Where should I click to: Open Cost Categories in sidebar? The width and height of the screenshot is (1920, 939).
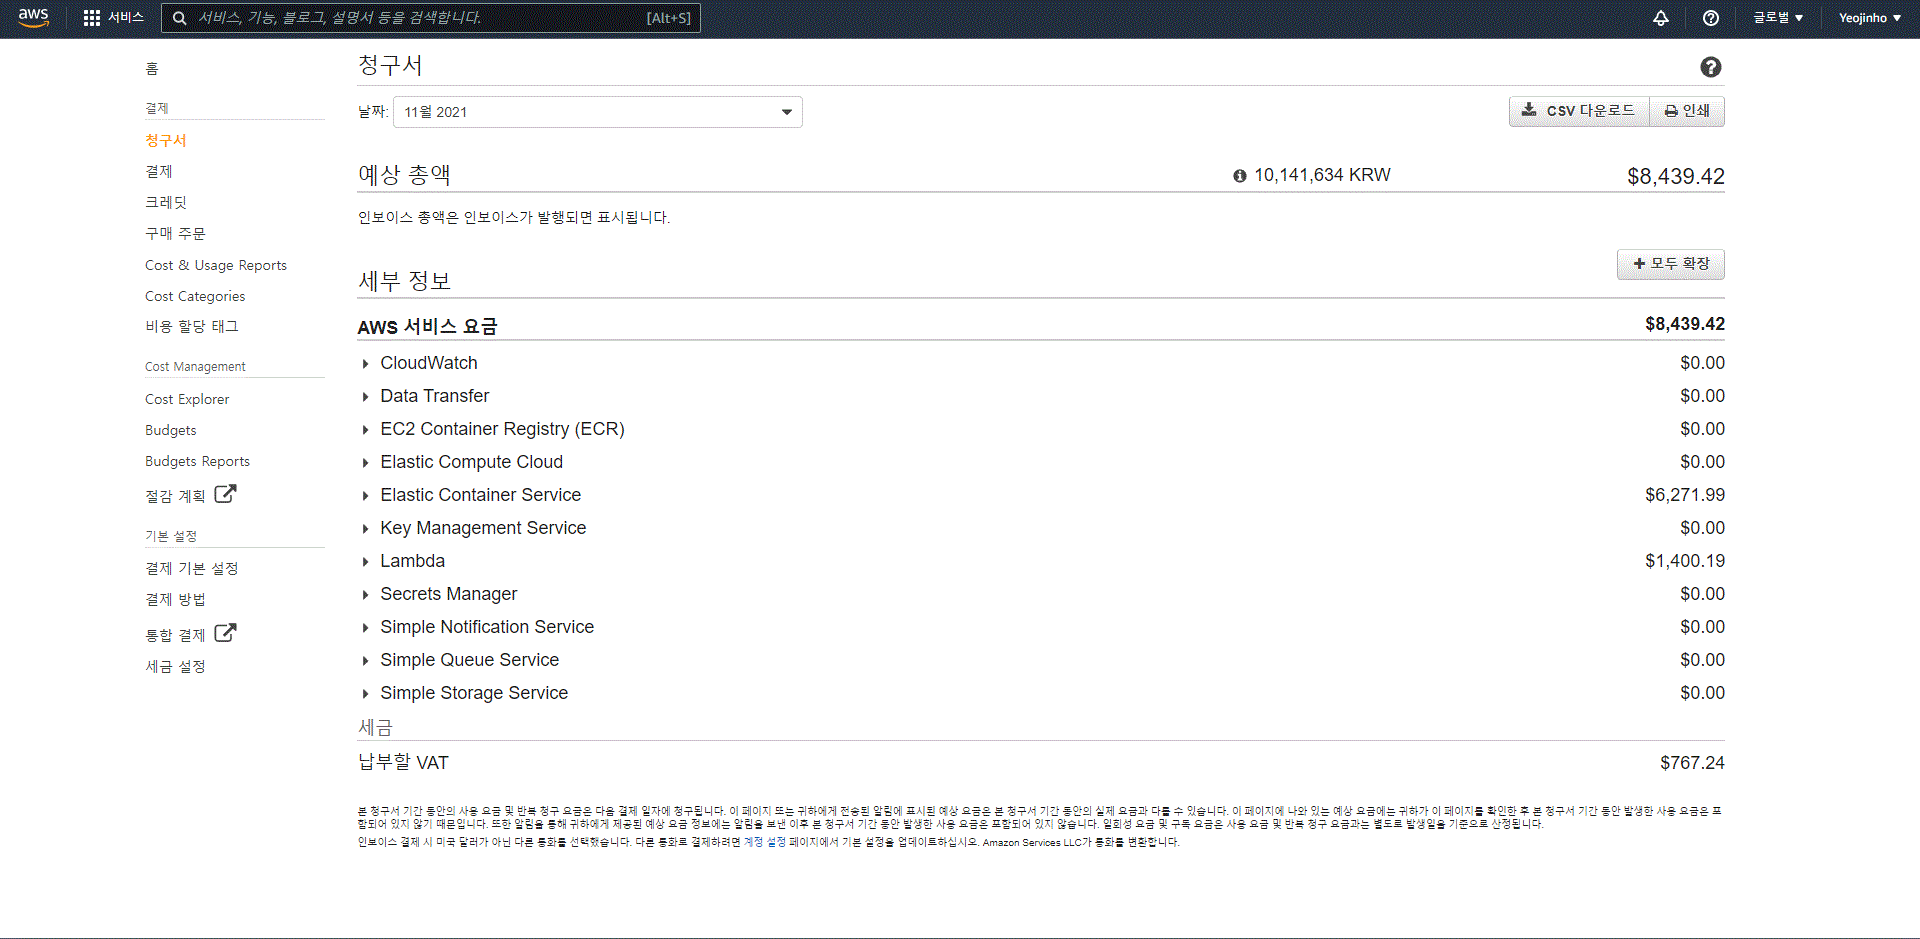195,296
